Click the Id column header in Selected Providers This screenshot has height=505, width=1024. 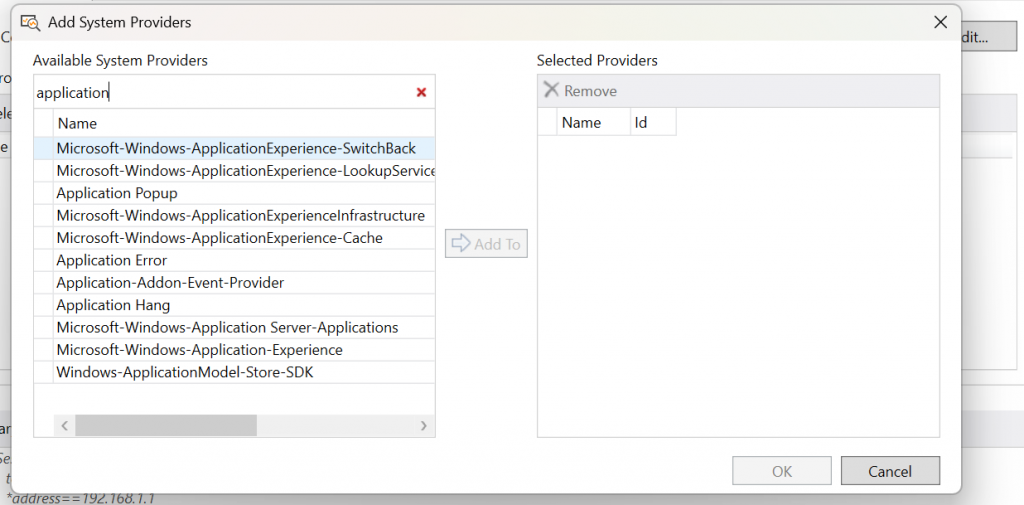pos(653,122)
